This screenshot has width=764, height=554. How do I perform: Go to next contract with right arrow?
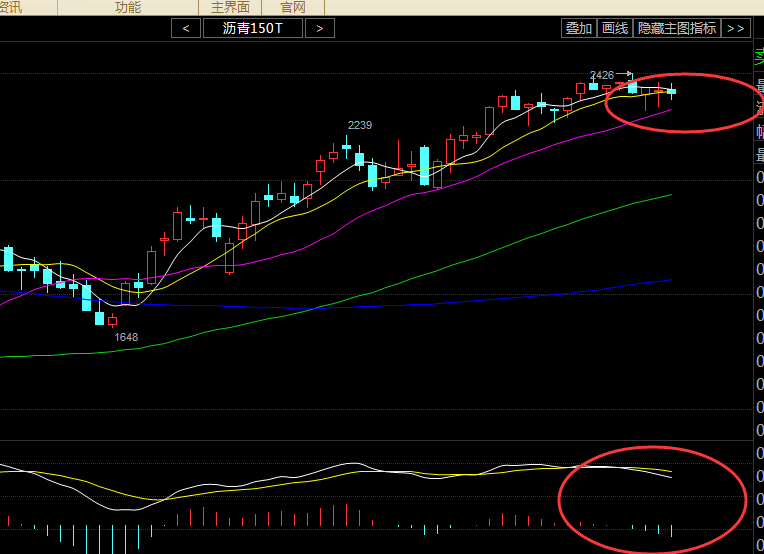(x=319, y=28)
